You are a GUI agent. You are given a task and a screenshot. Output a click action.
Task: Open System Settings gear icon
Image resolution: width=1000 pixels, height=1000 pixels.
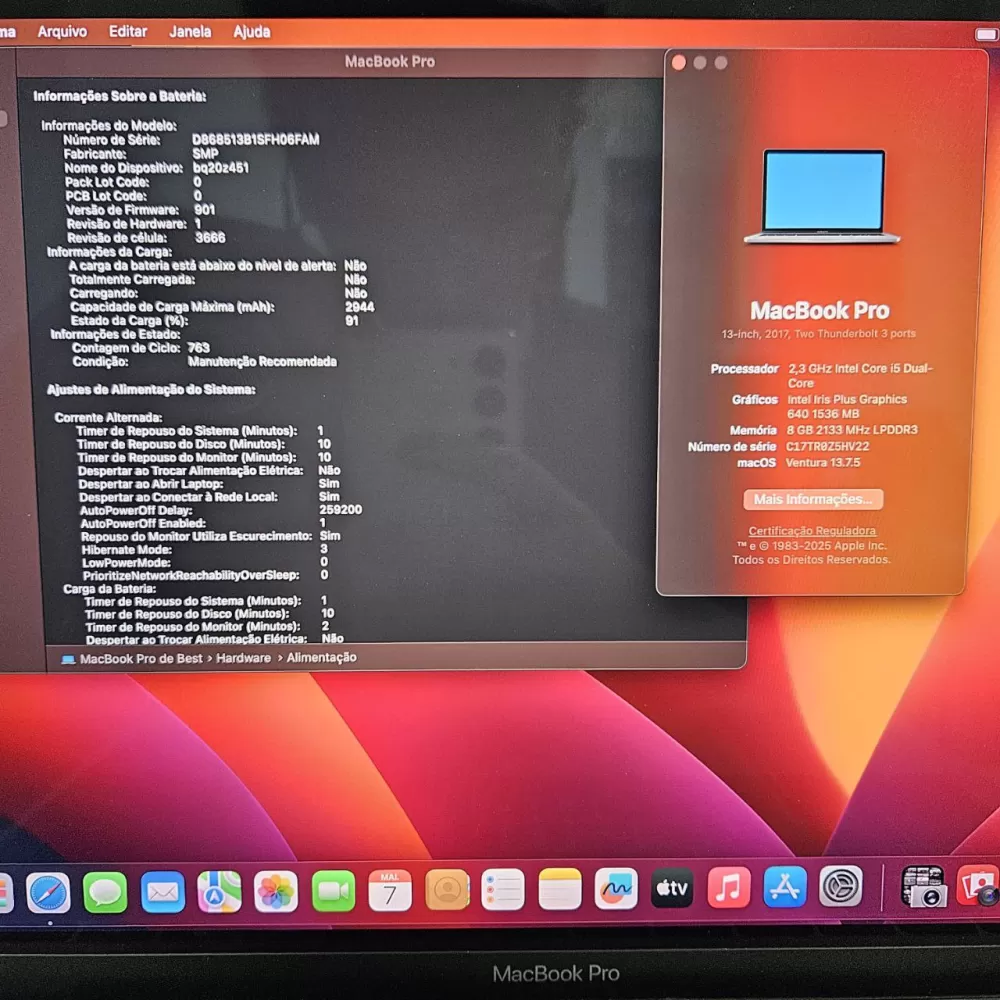[x=841, y=886]
